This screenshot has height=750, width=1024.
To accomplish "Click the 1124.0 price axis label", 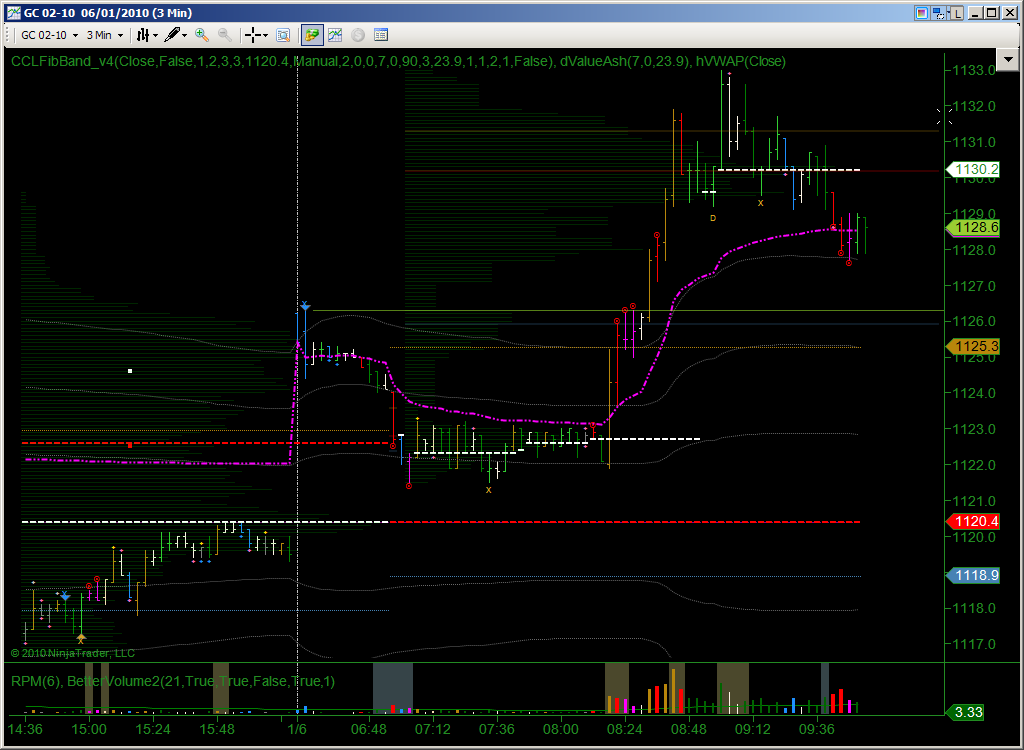I will 973,393.
